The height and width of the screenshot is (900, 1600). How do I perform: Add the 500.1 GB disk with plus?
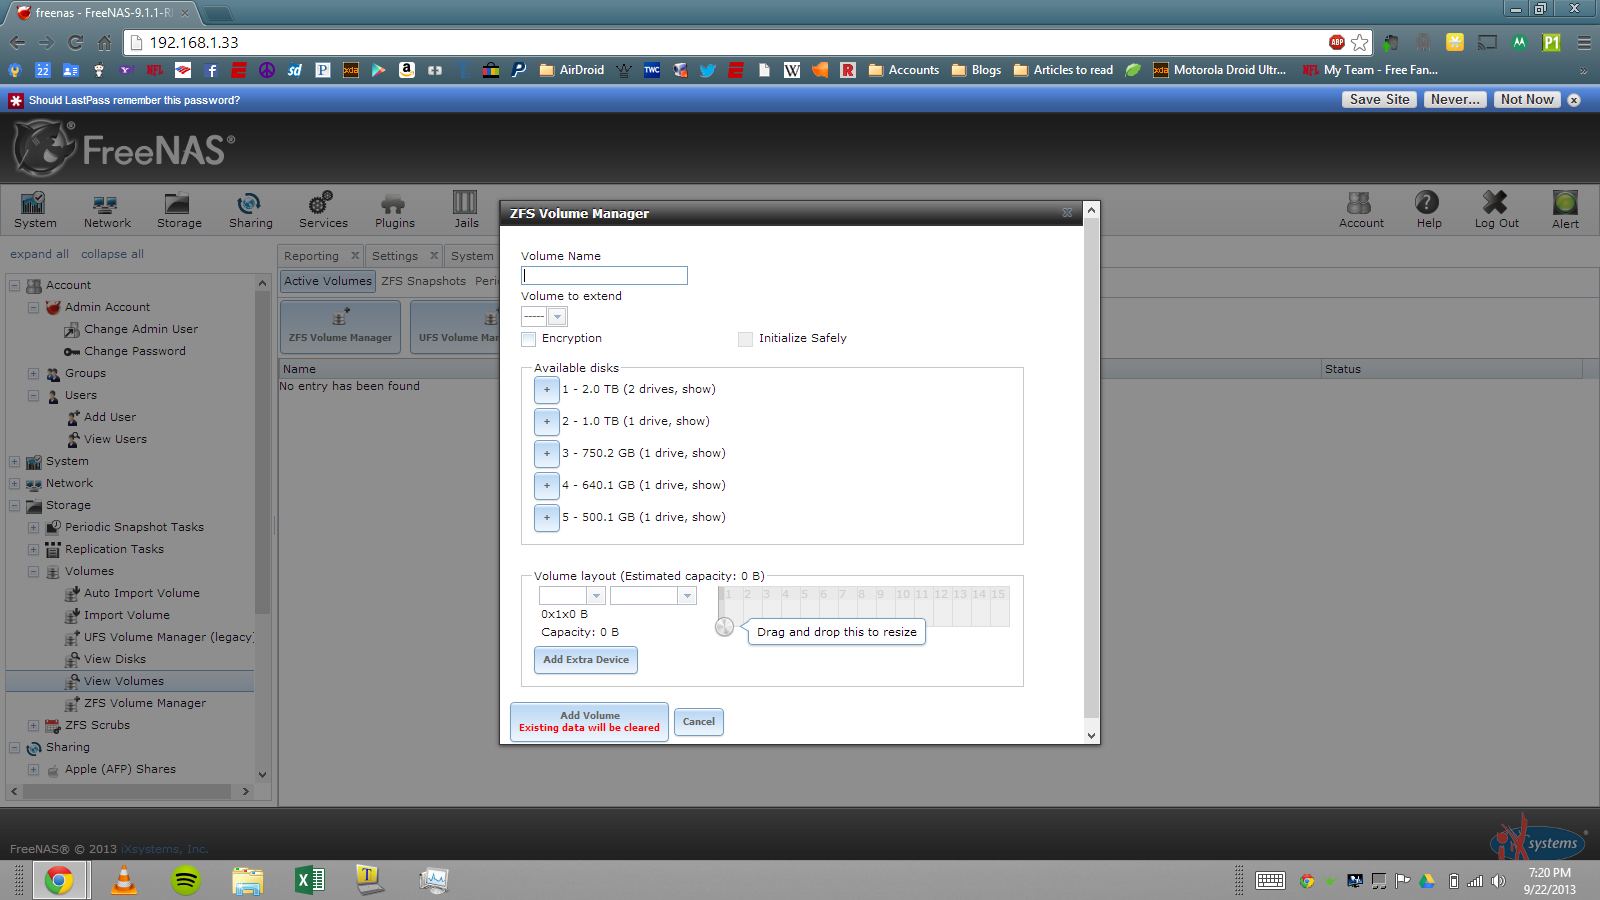[x=546, y=517]
